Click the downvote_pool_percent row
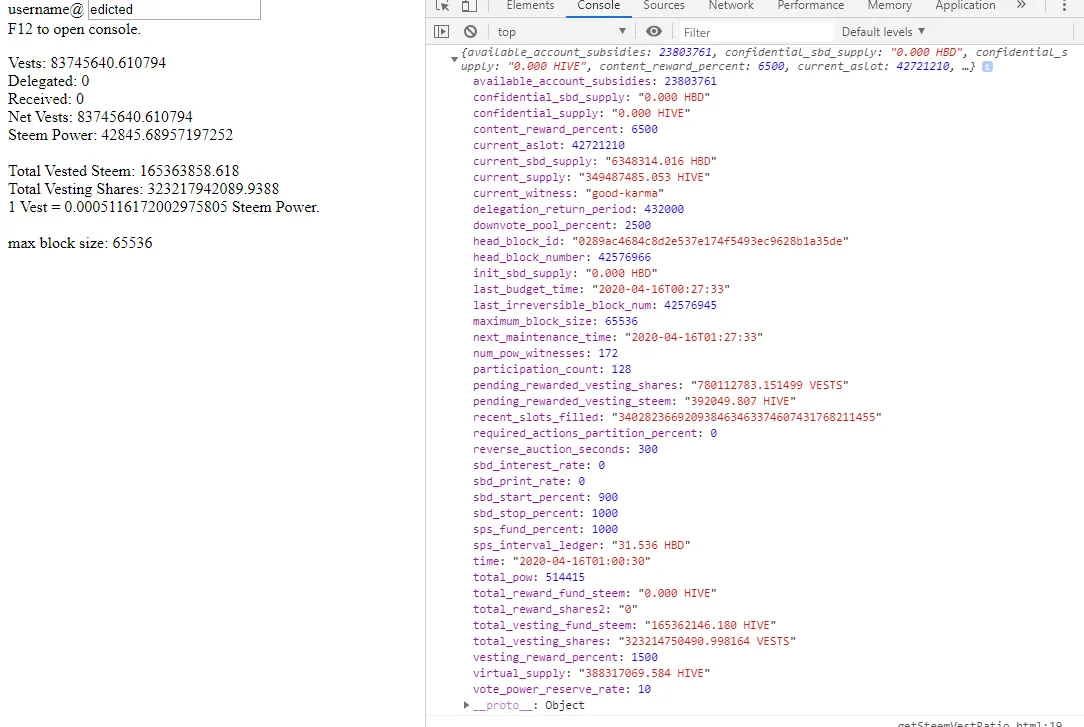The image size is (1084, 727). (561, 225)
